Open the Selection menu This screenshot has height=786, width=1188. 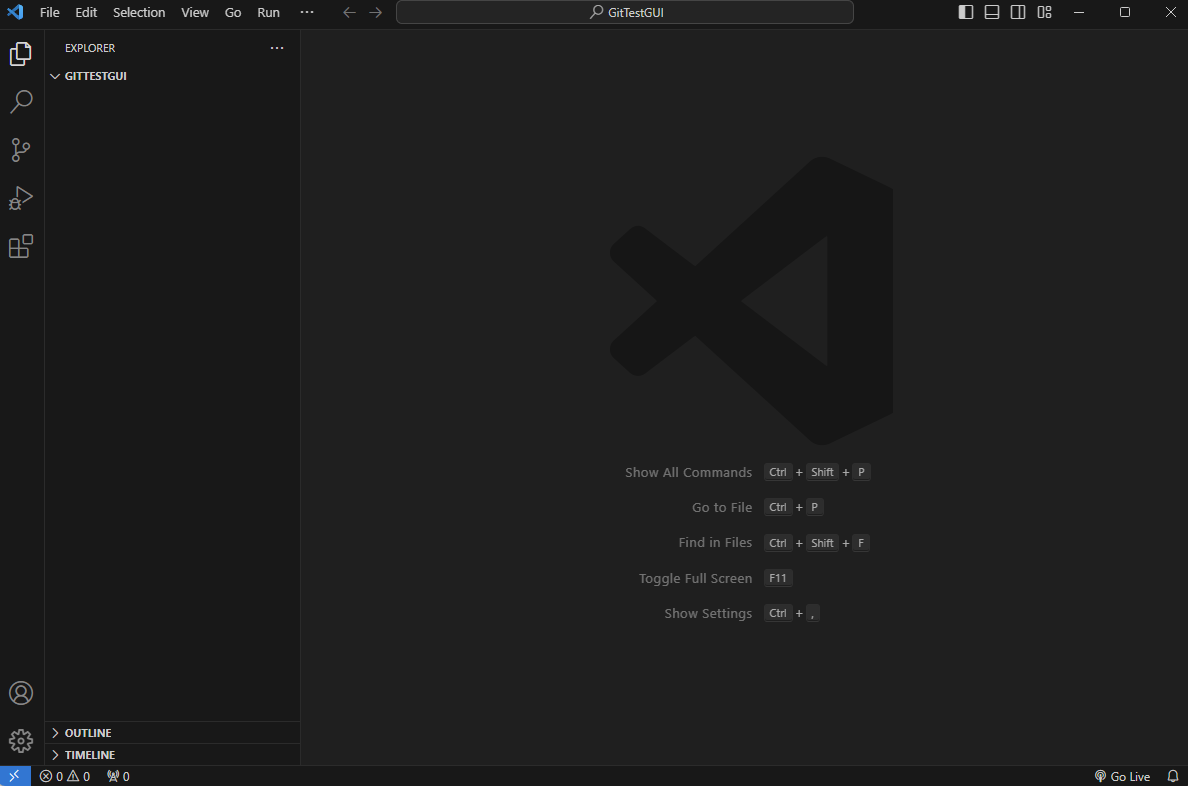[139, 12]
